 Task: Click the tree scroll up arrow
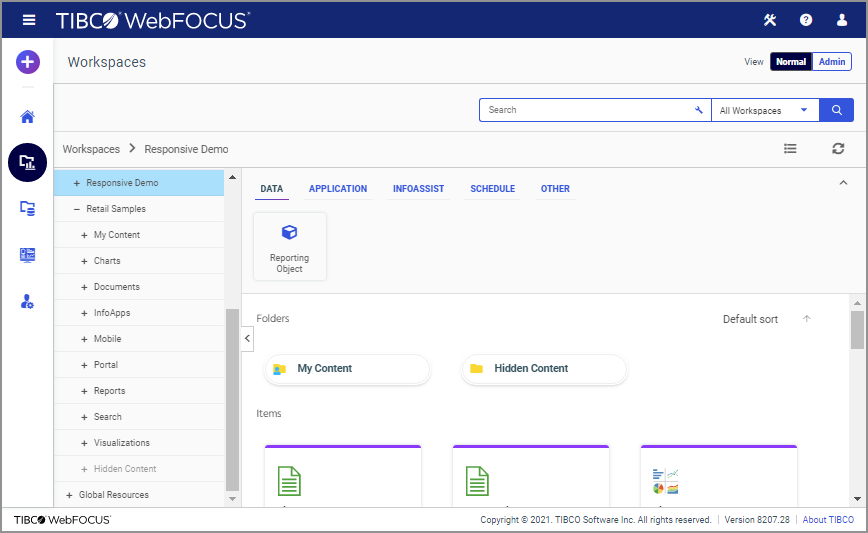pos(232,177)
